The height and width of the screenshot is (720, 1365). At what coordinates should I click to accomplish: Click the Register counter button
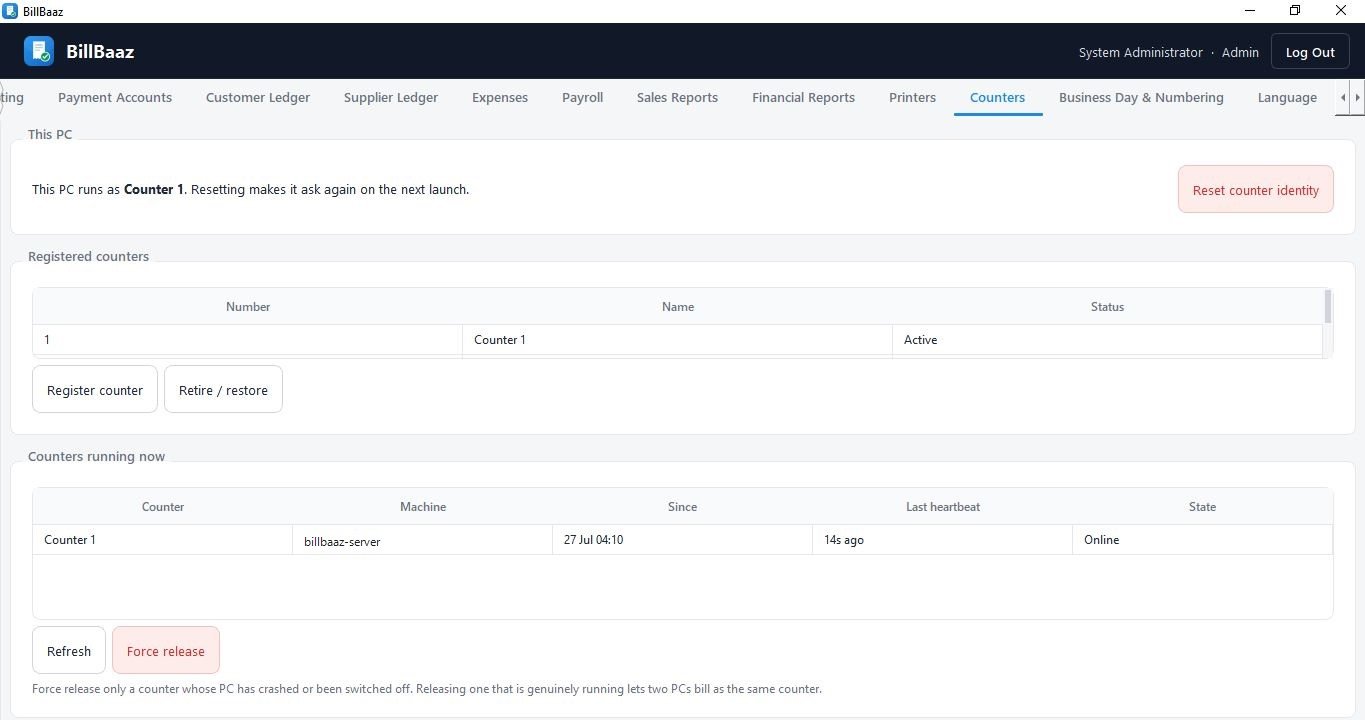95,389
